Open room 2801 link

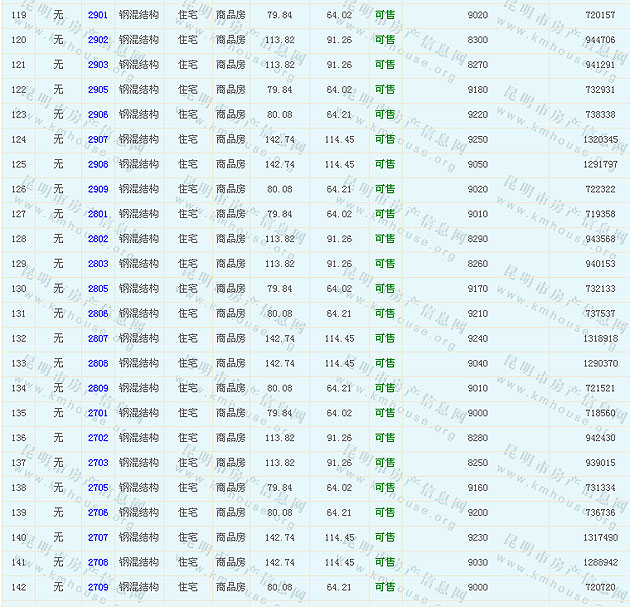97,214
